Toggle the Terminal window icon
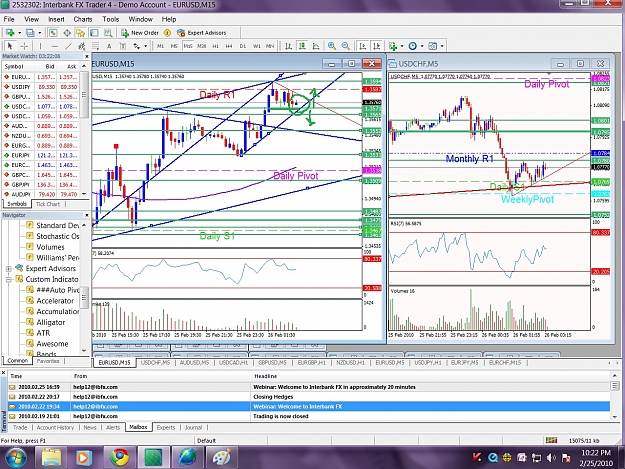The image size is (625, 469). [94, 33]
